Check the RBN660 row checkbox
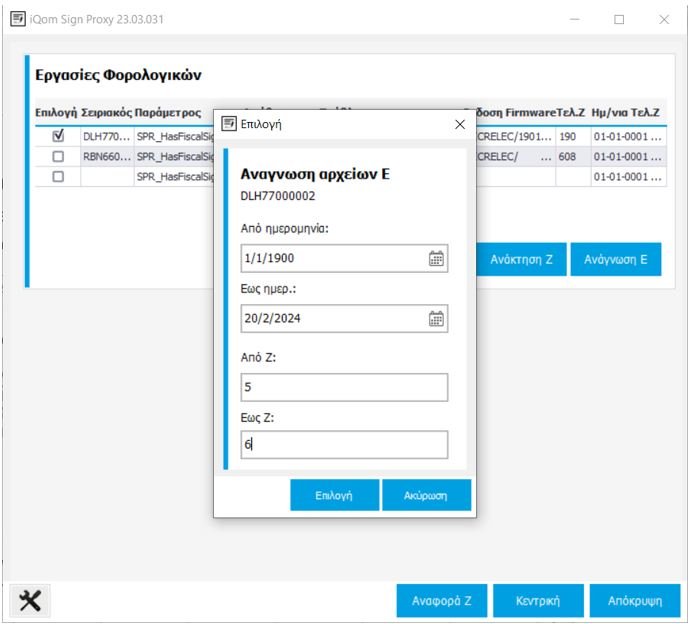 pos(58,157)
